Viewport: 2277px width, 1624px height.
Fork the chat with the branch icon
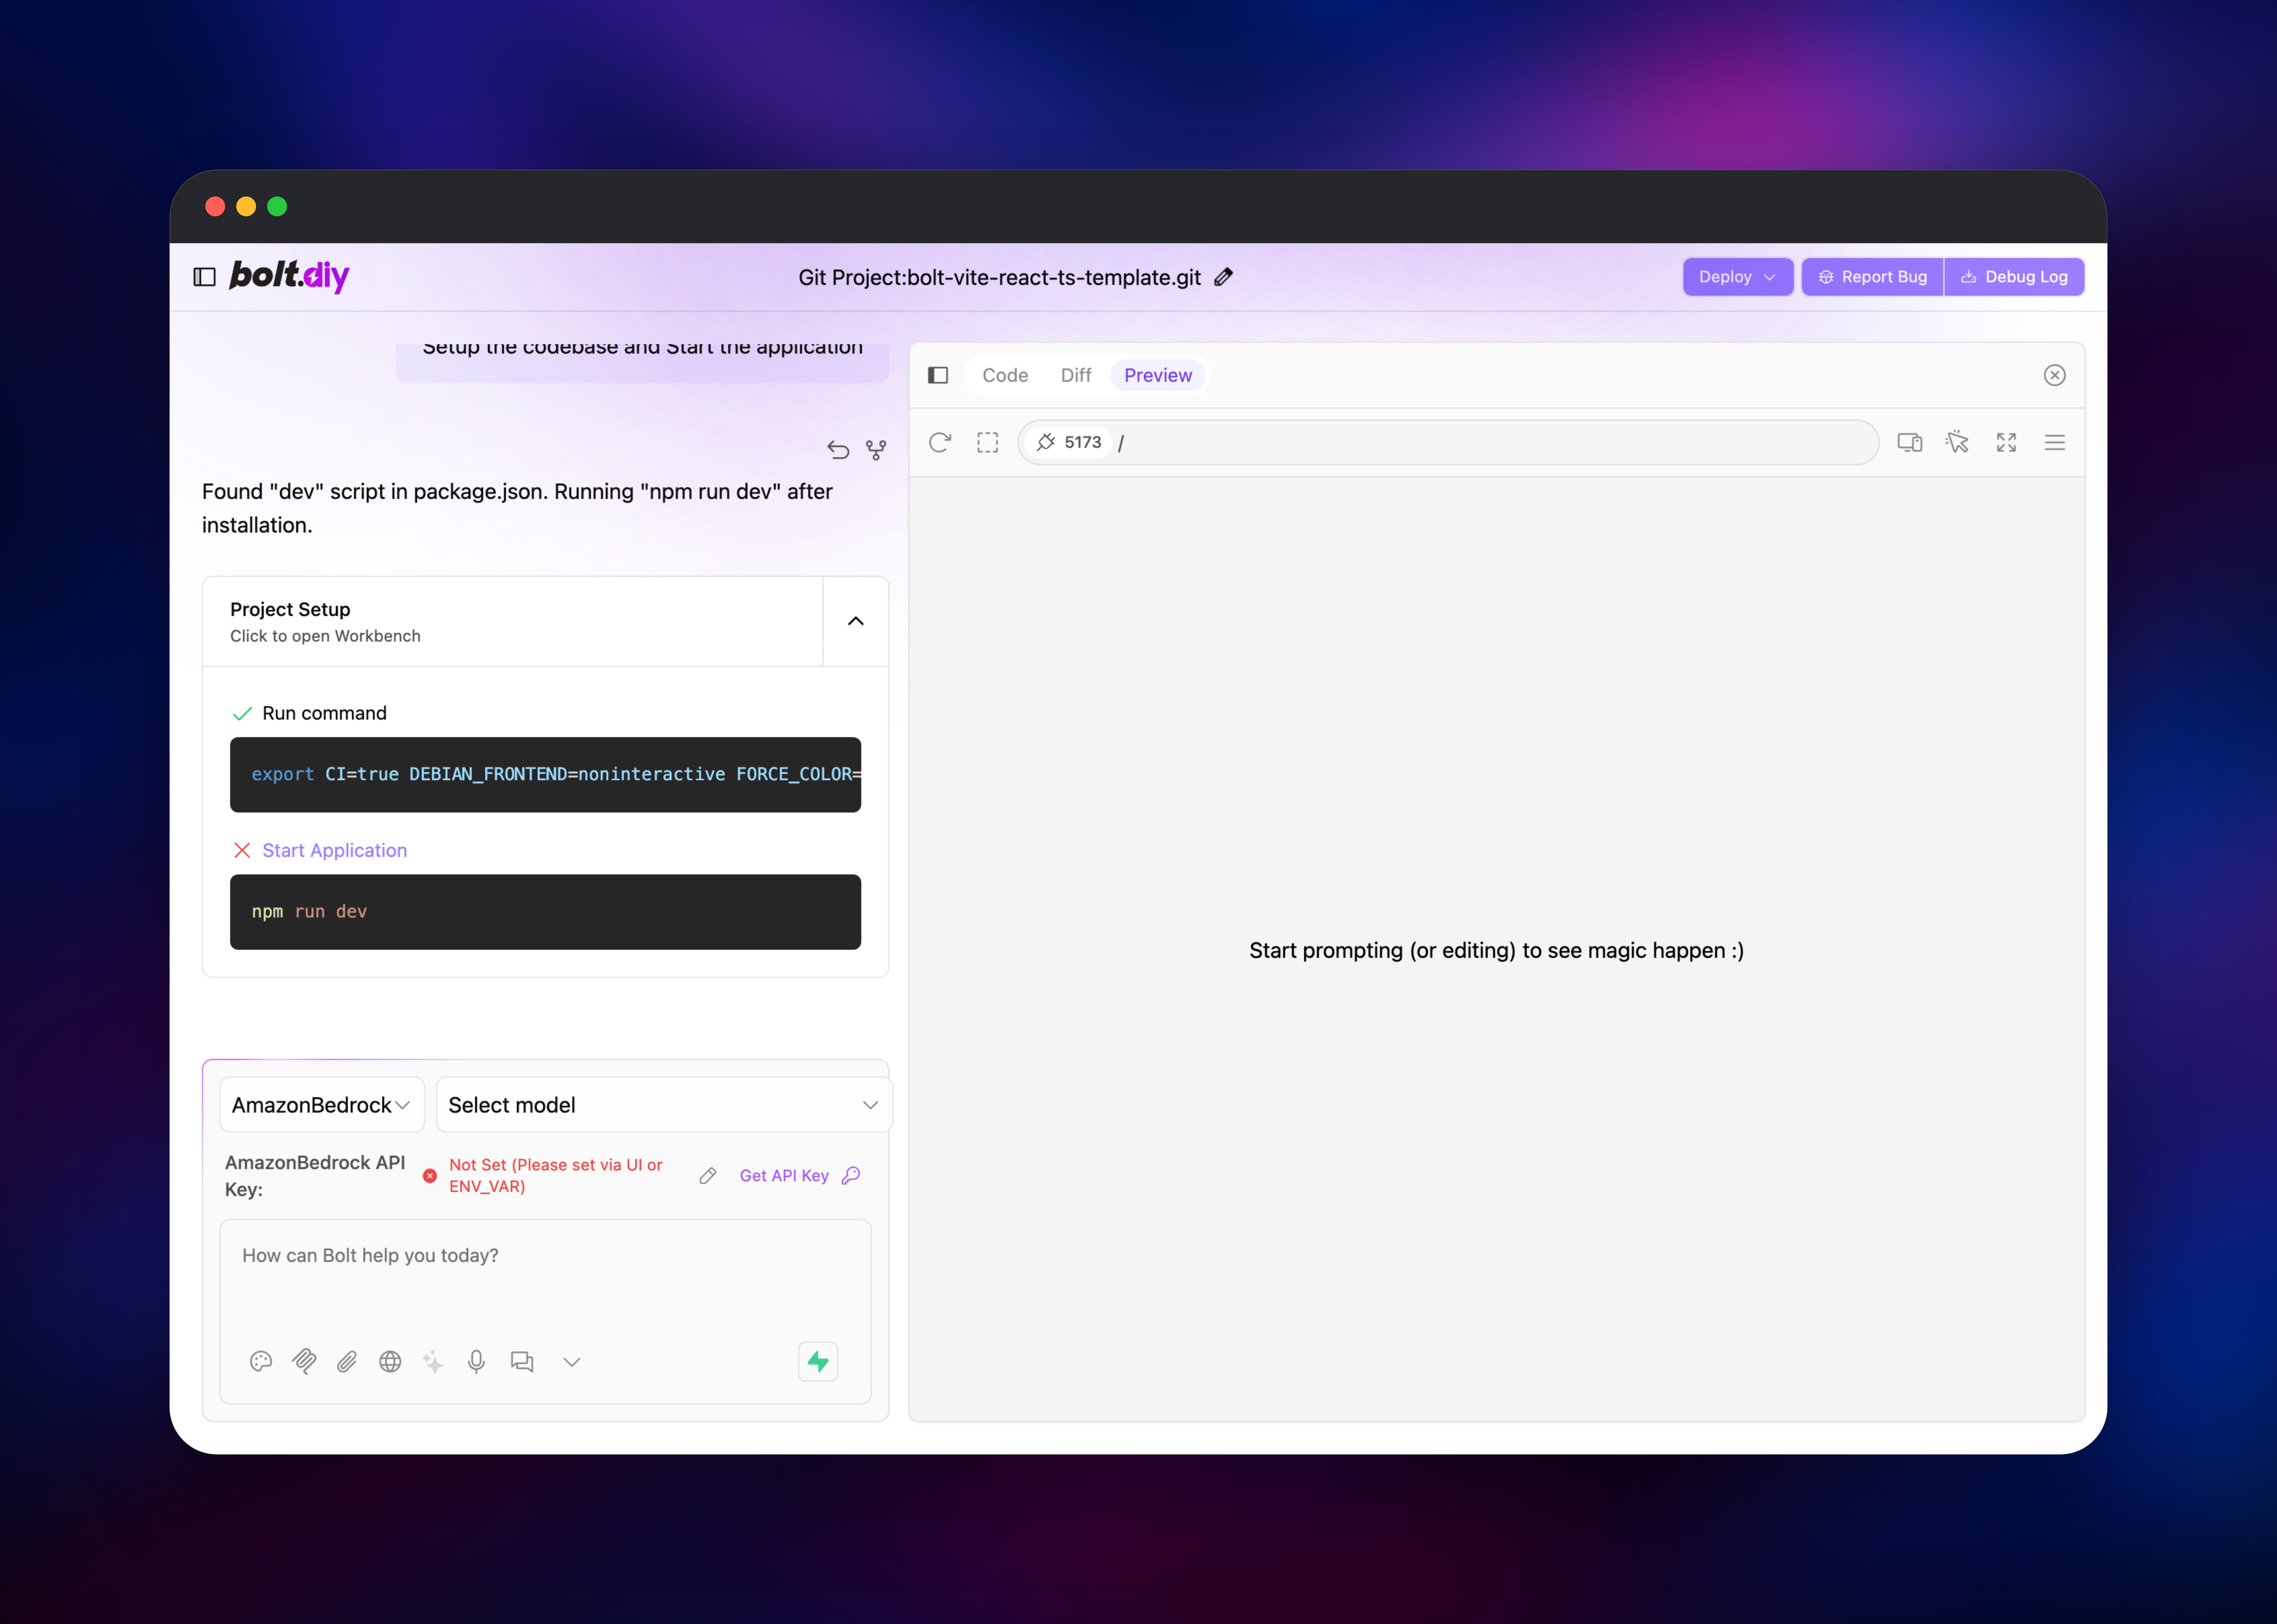(x=876, y=450)
